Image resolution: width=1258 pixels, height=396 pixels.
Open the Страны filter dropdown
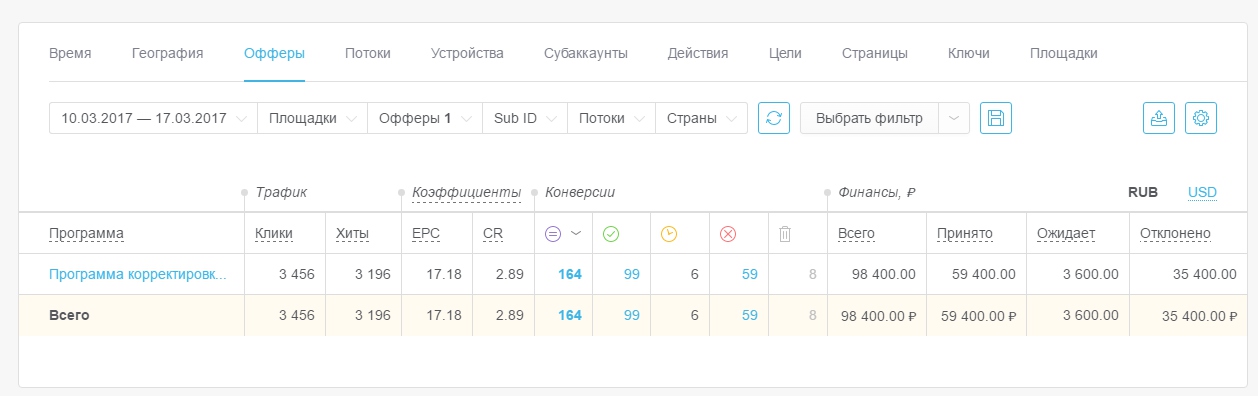tap(701, 118)
